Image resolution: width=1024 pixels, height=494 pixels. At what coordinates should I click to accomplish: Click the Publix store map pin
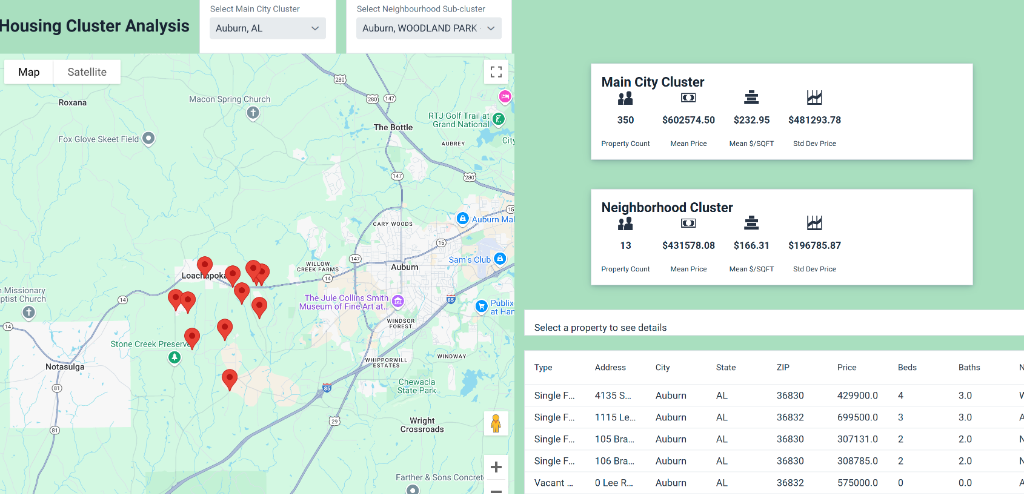482,305
